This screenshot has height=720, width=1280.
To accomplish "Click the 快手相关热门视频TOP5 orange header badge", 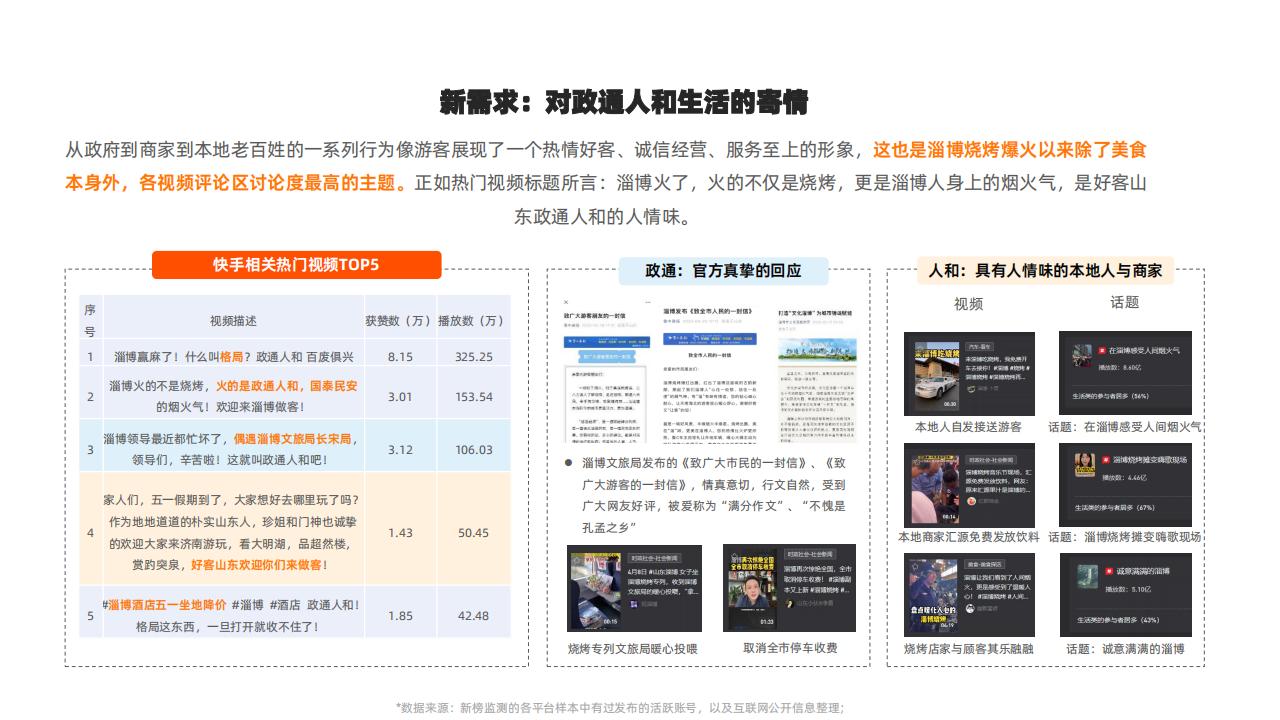I will click(x=296, y=265).
